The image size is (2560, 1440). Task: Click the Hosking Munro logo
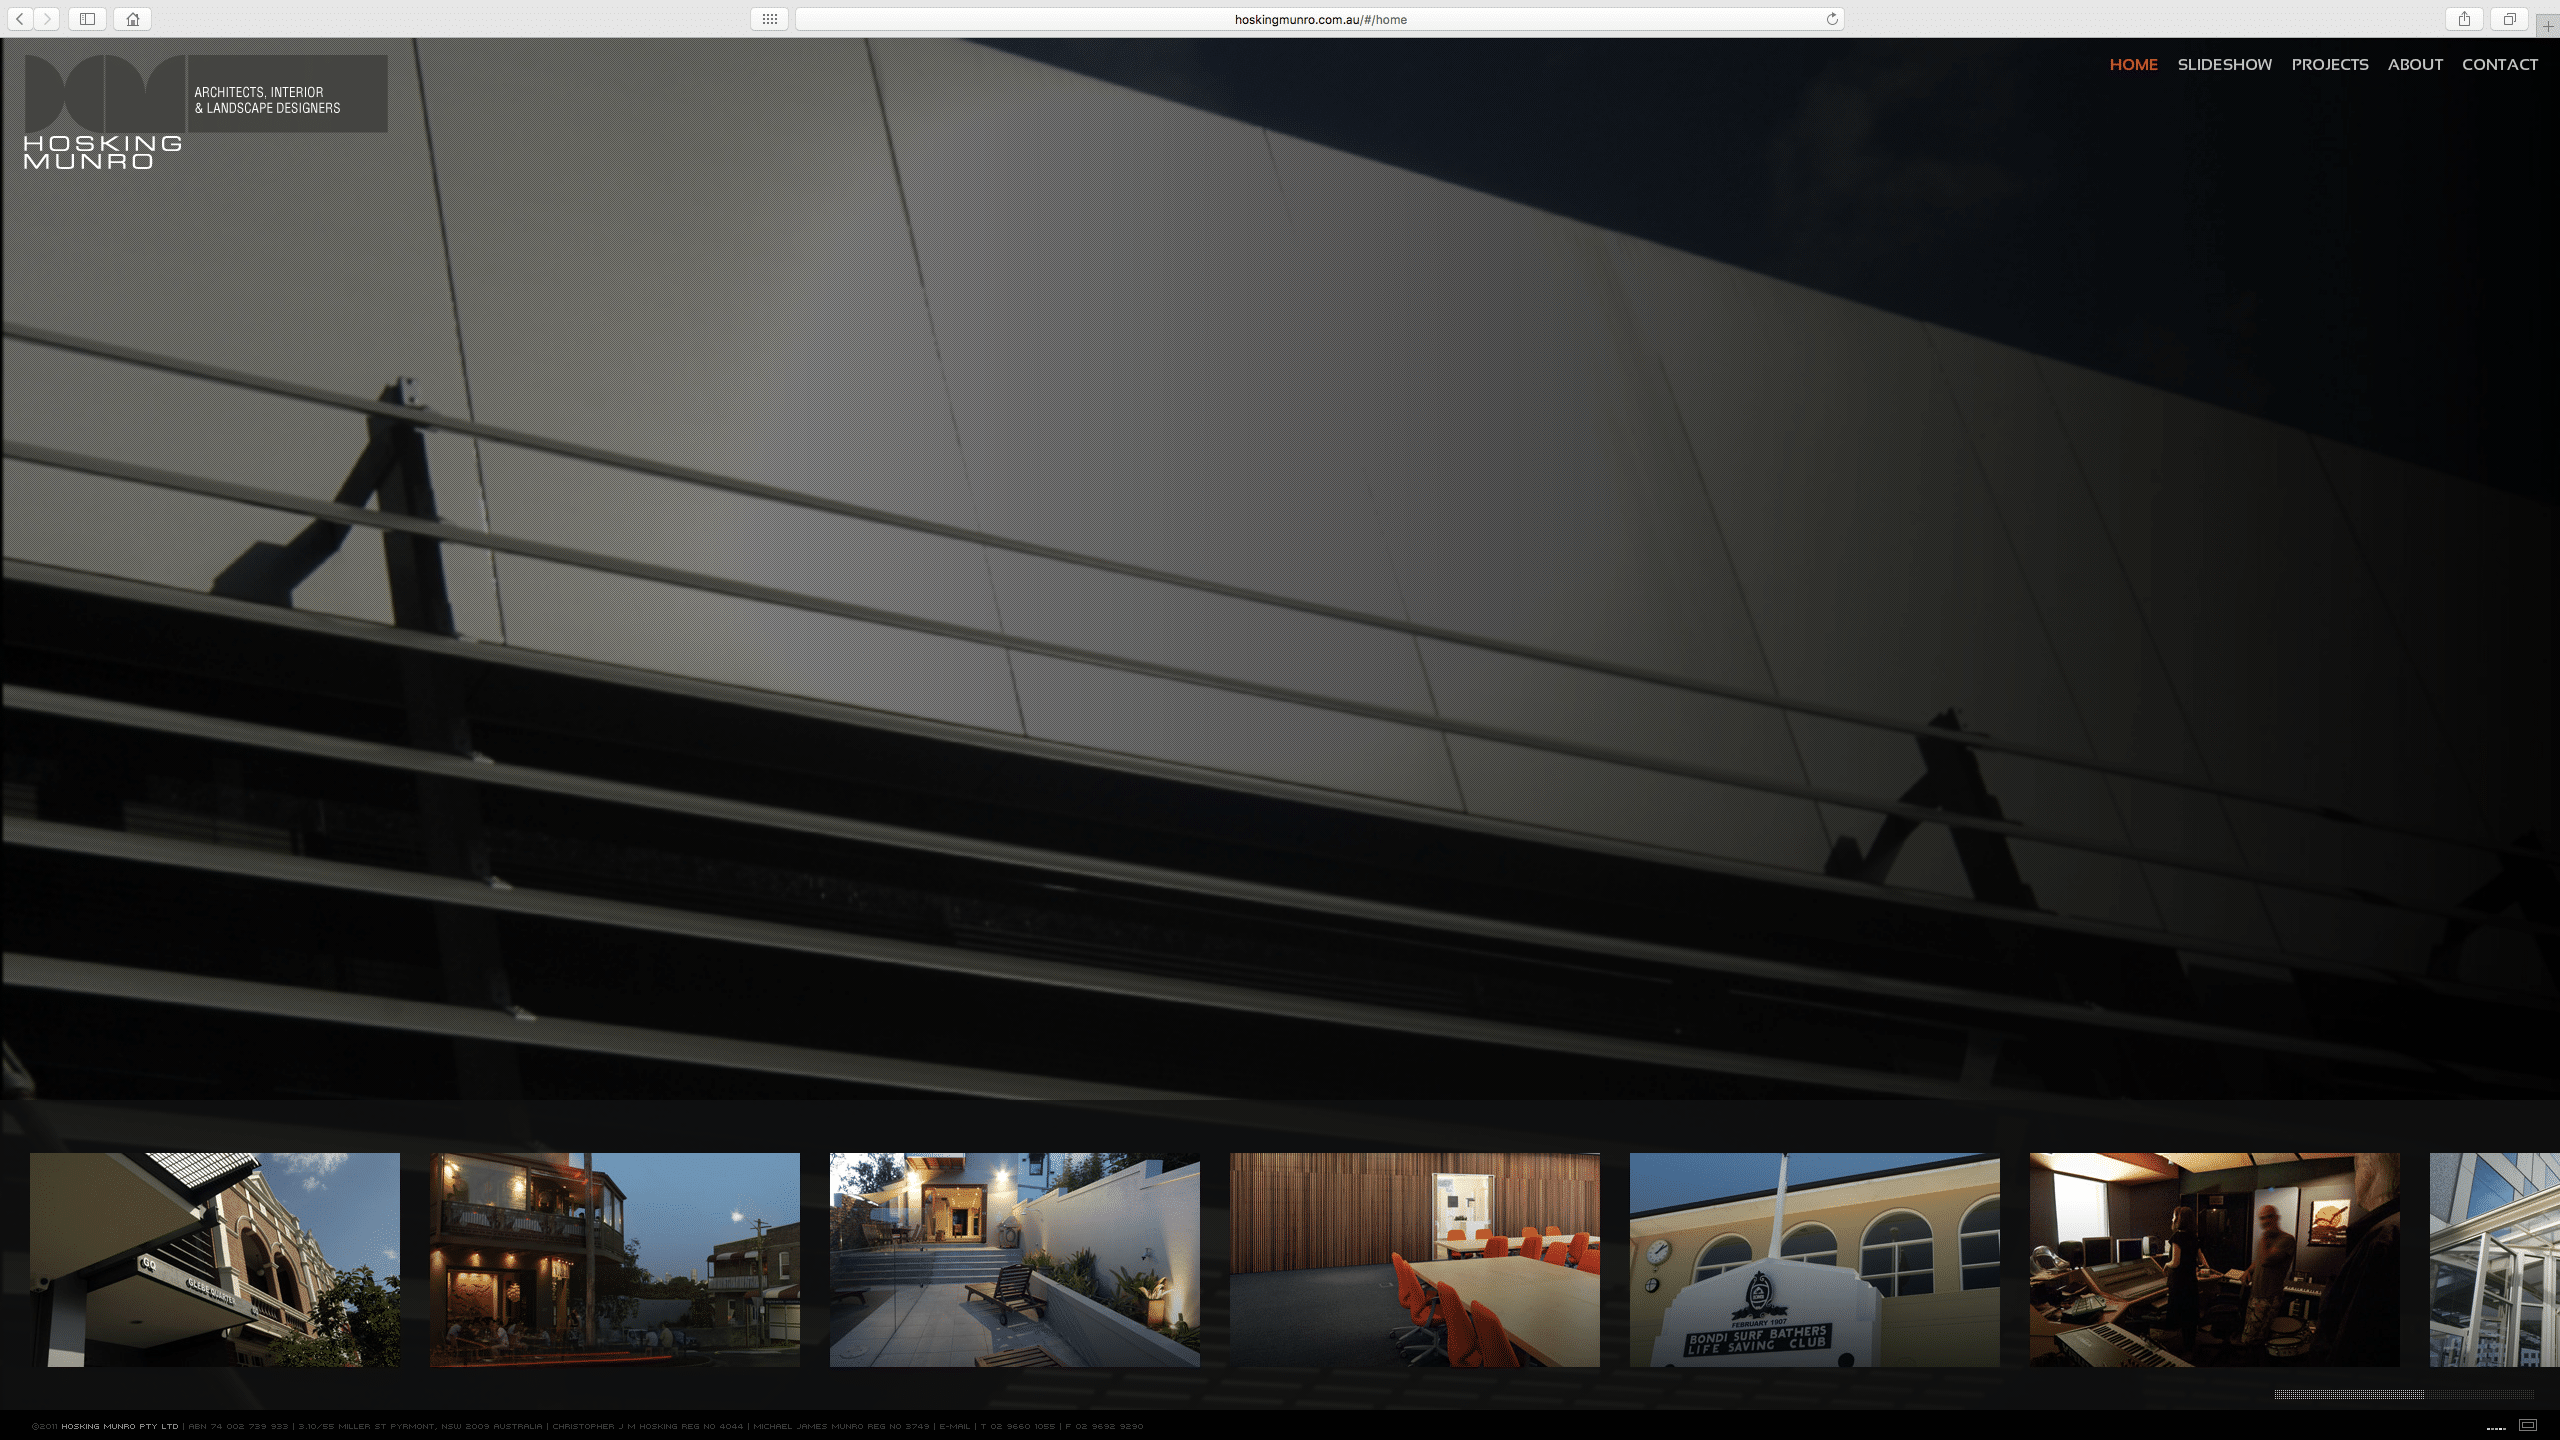(103, 112)
